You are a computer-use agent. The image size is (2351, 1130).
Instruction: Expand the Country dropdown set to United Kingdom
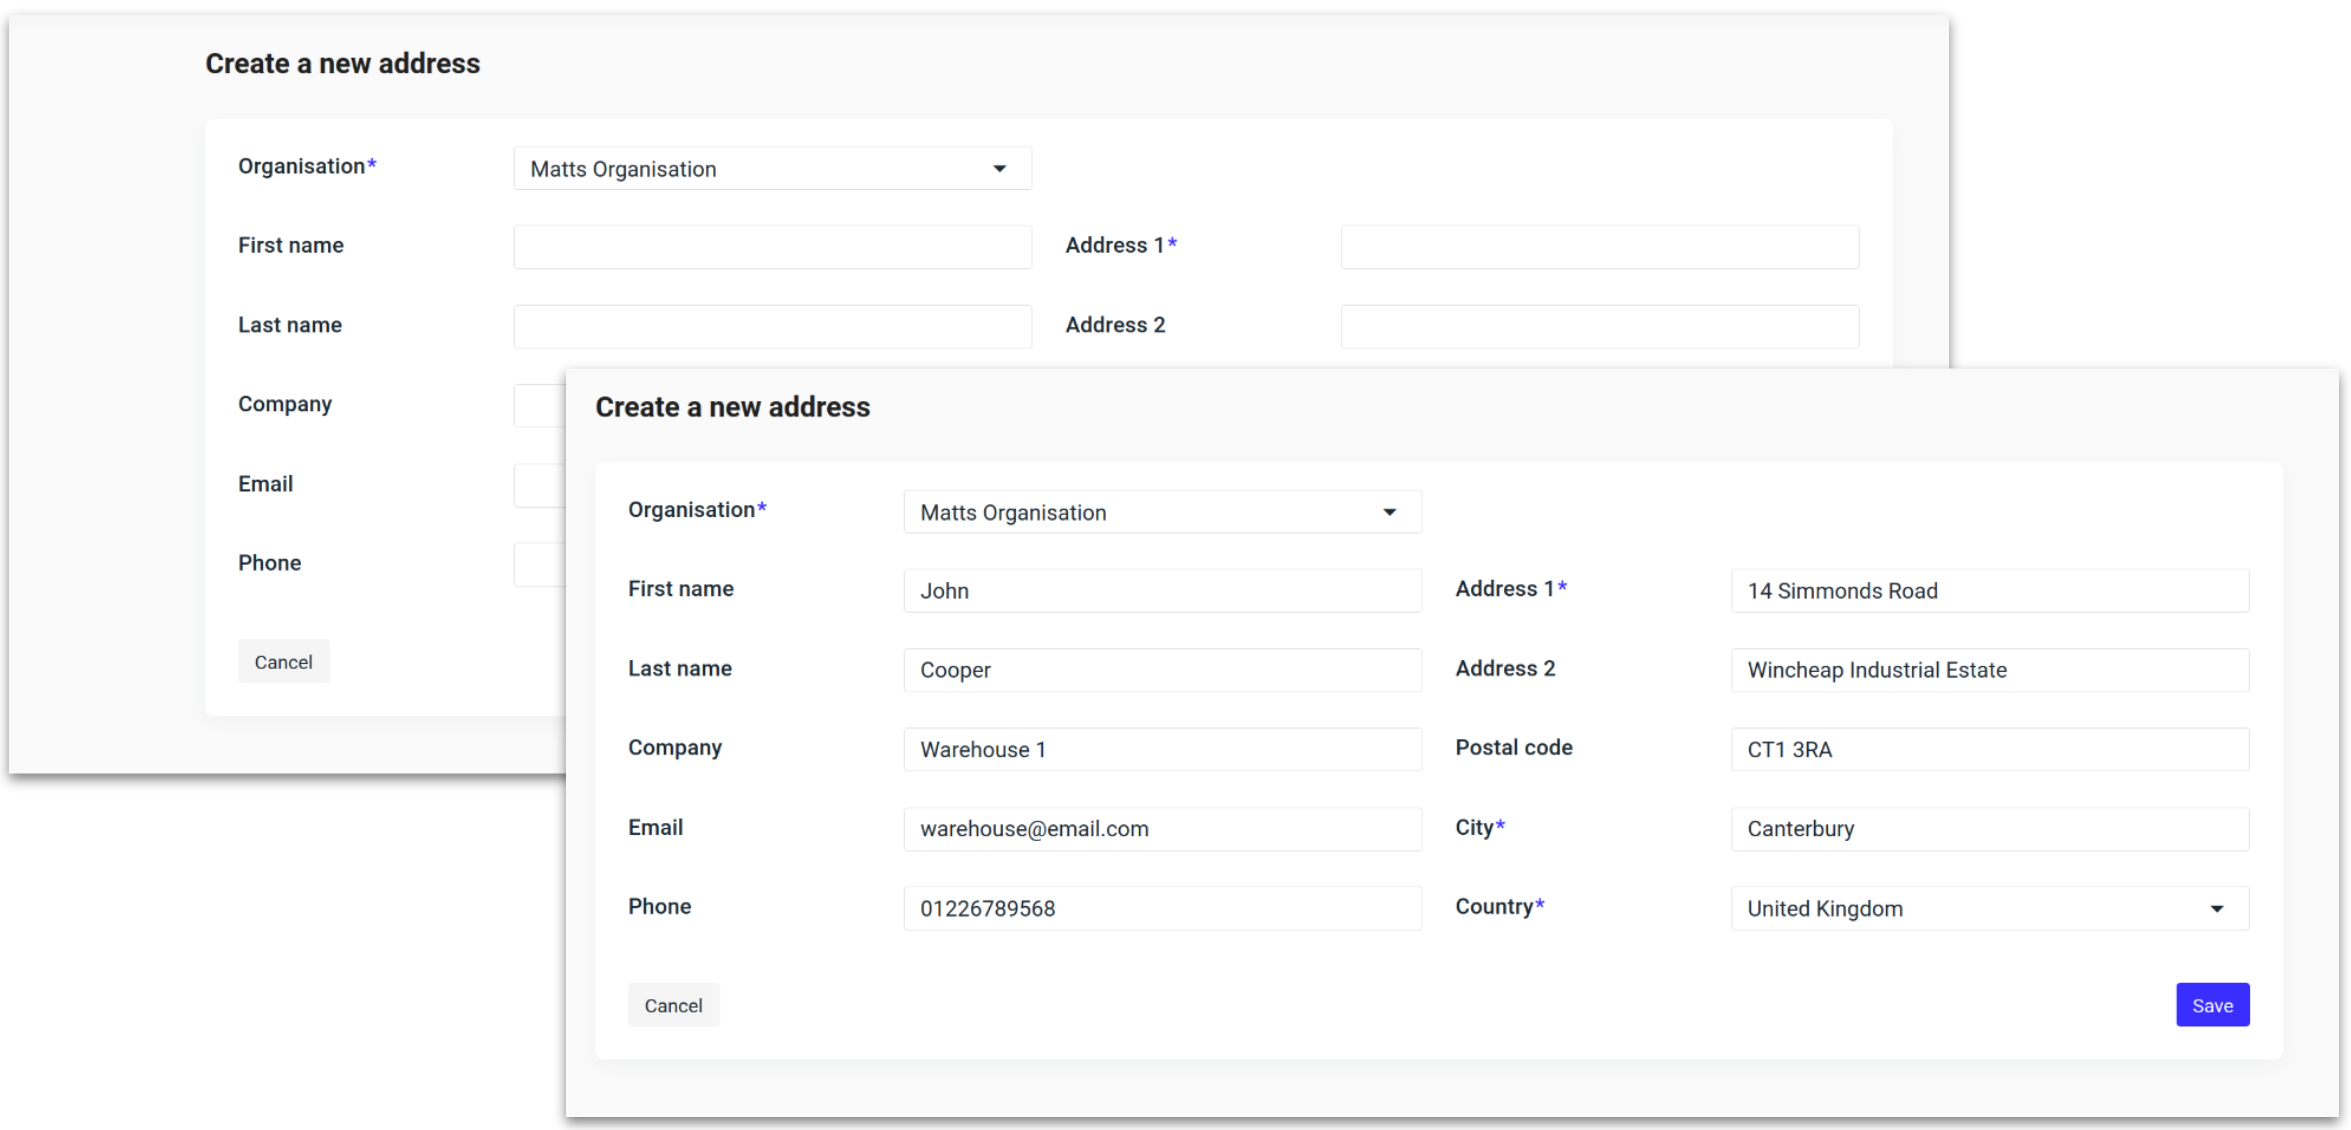tap(1988, 908)
